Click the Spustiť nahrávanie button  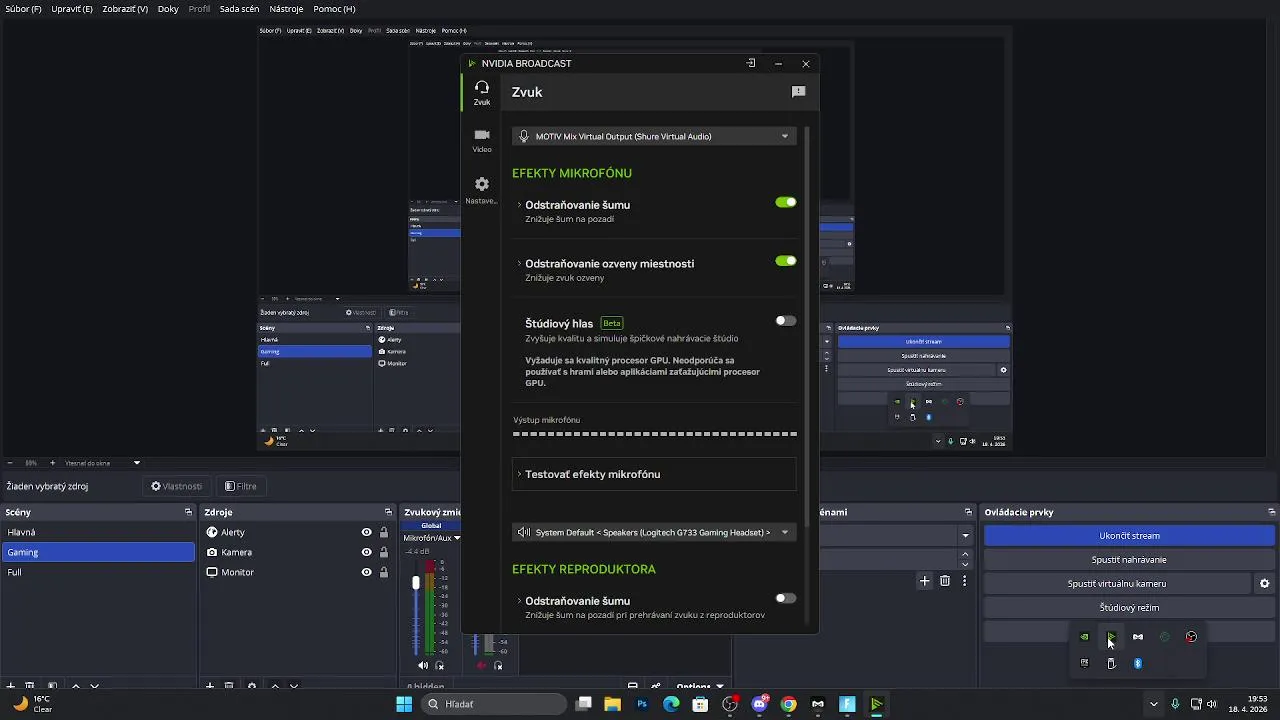click(x=1129, y=560)
